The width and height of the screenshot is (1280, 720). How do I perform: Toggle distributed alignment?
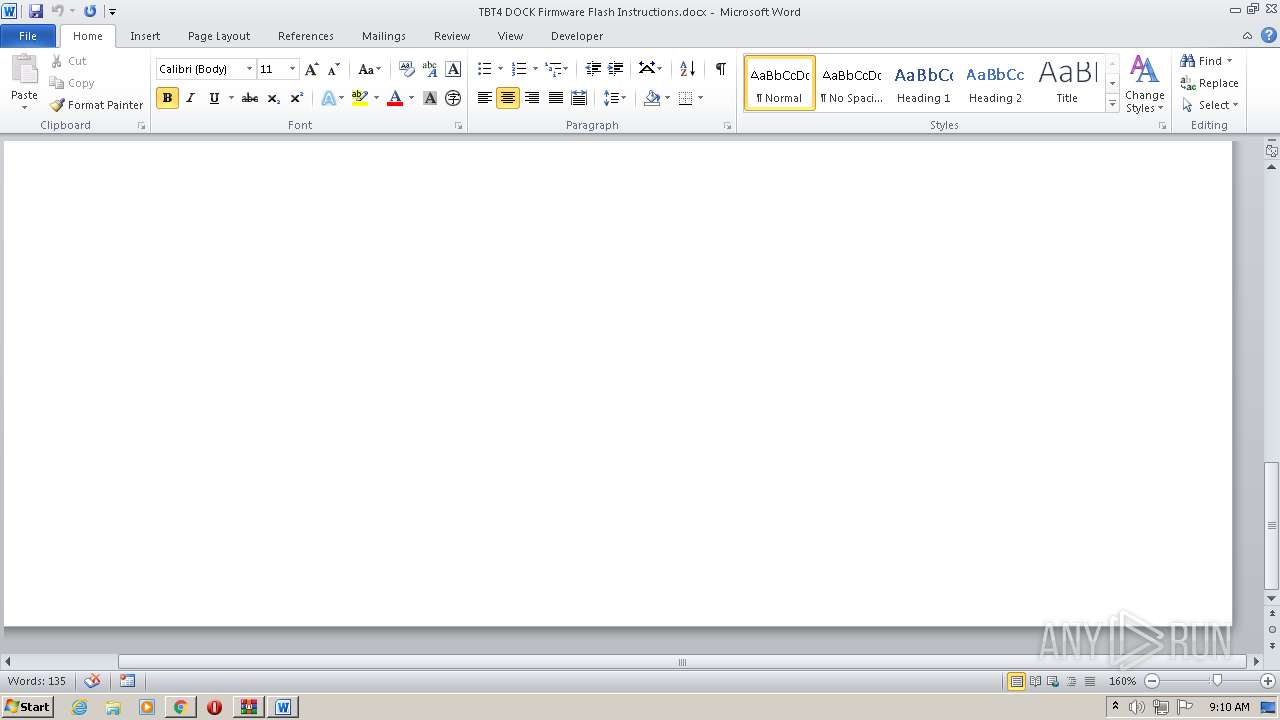[x=579, y=98]
